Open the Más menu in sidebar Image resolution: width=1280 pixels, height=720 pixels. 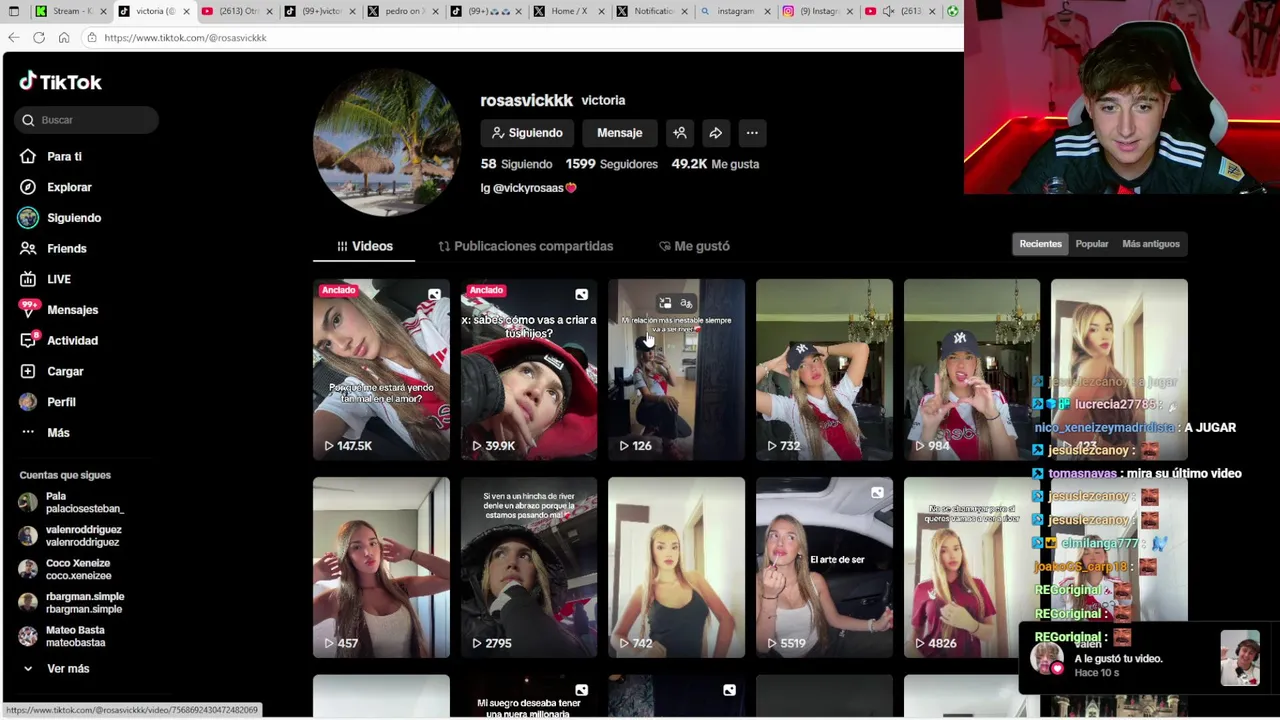58,432
